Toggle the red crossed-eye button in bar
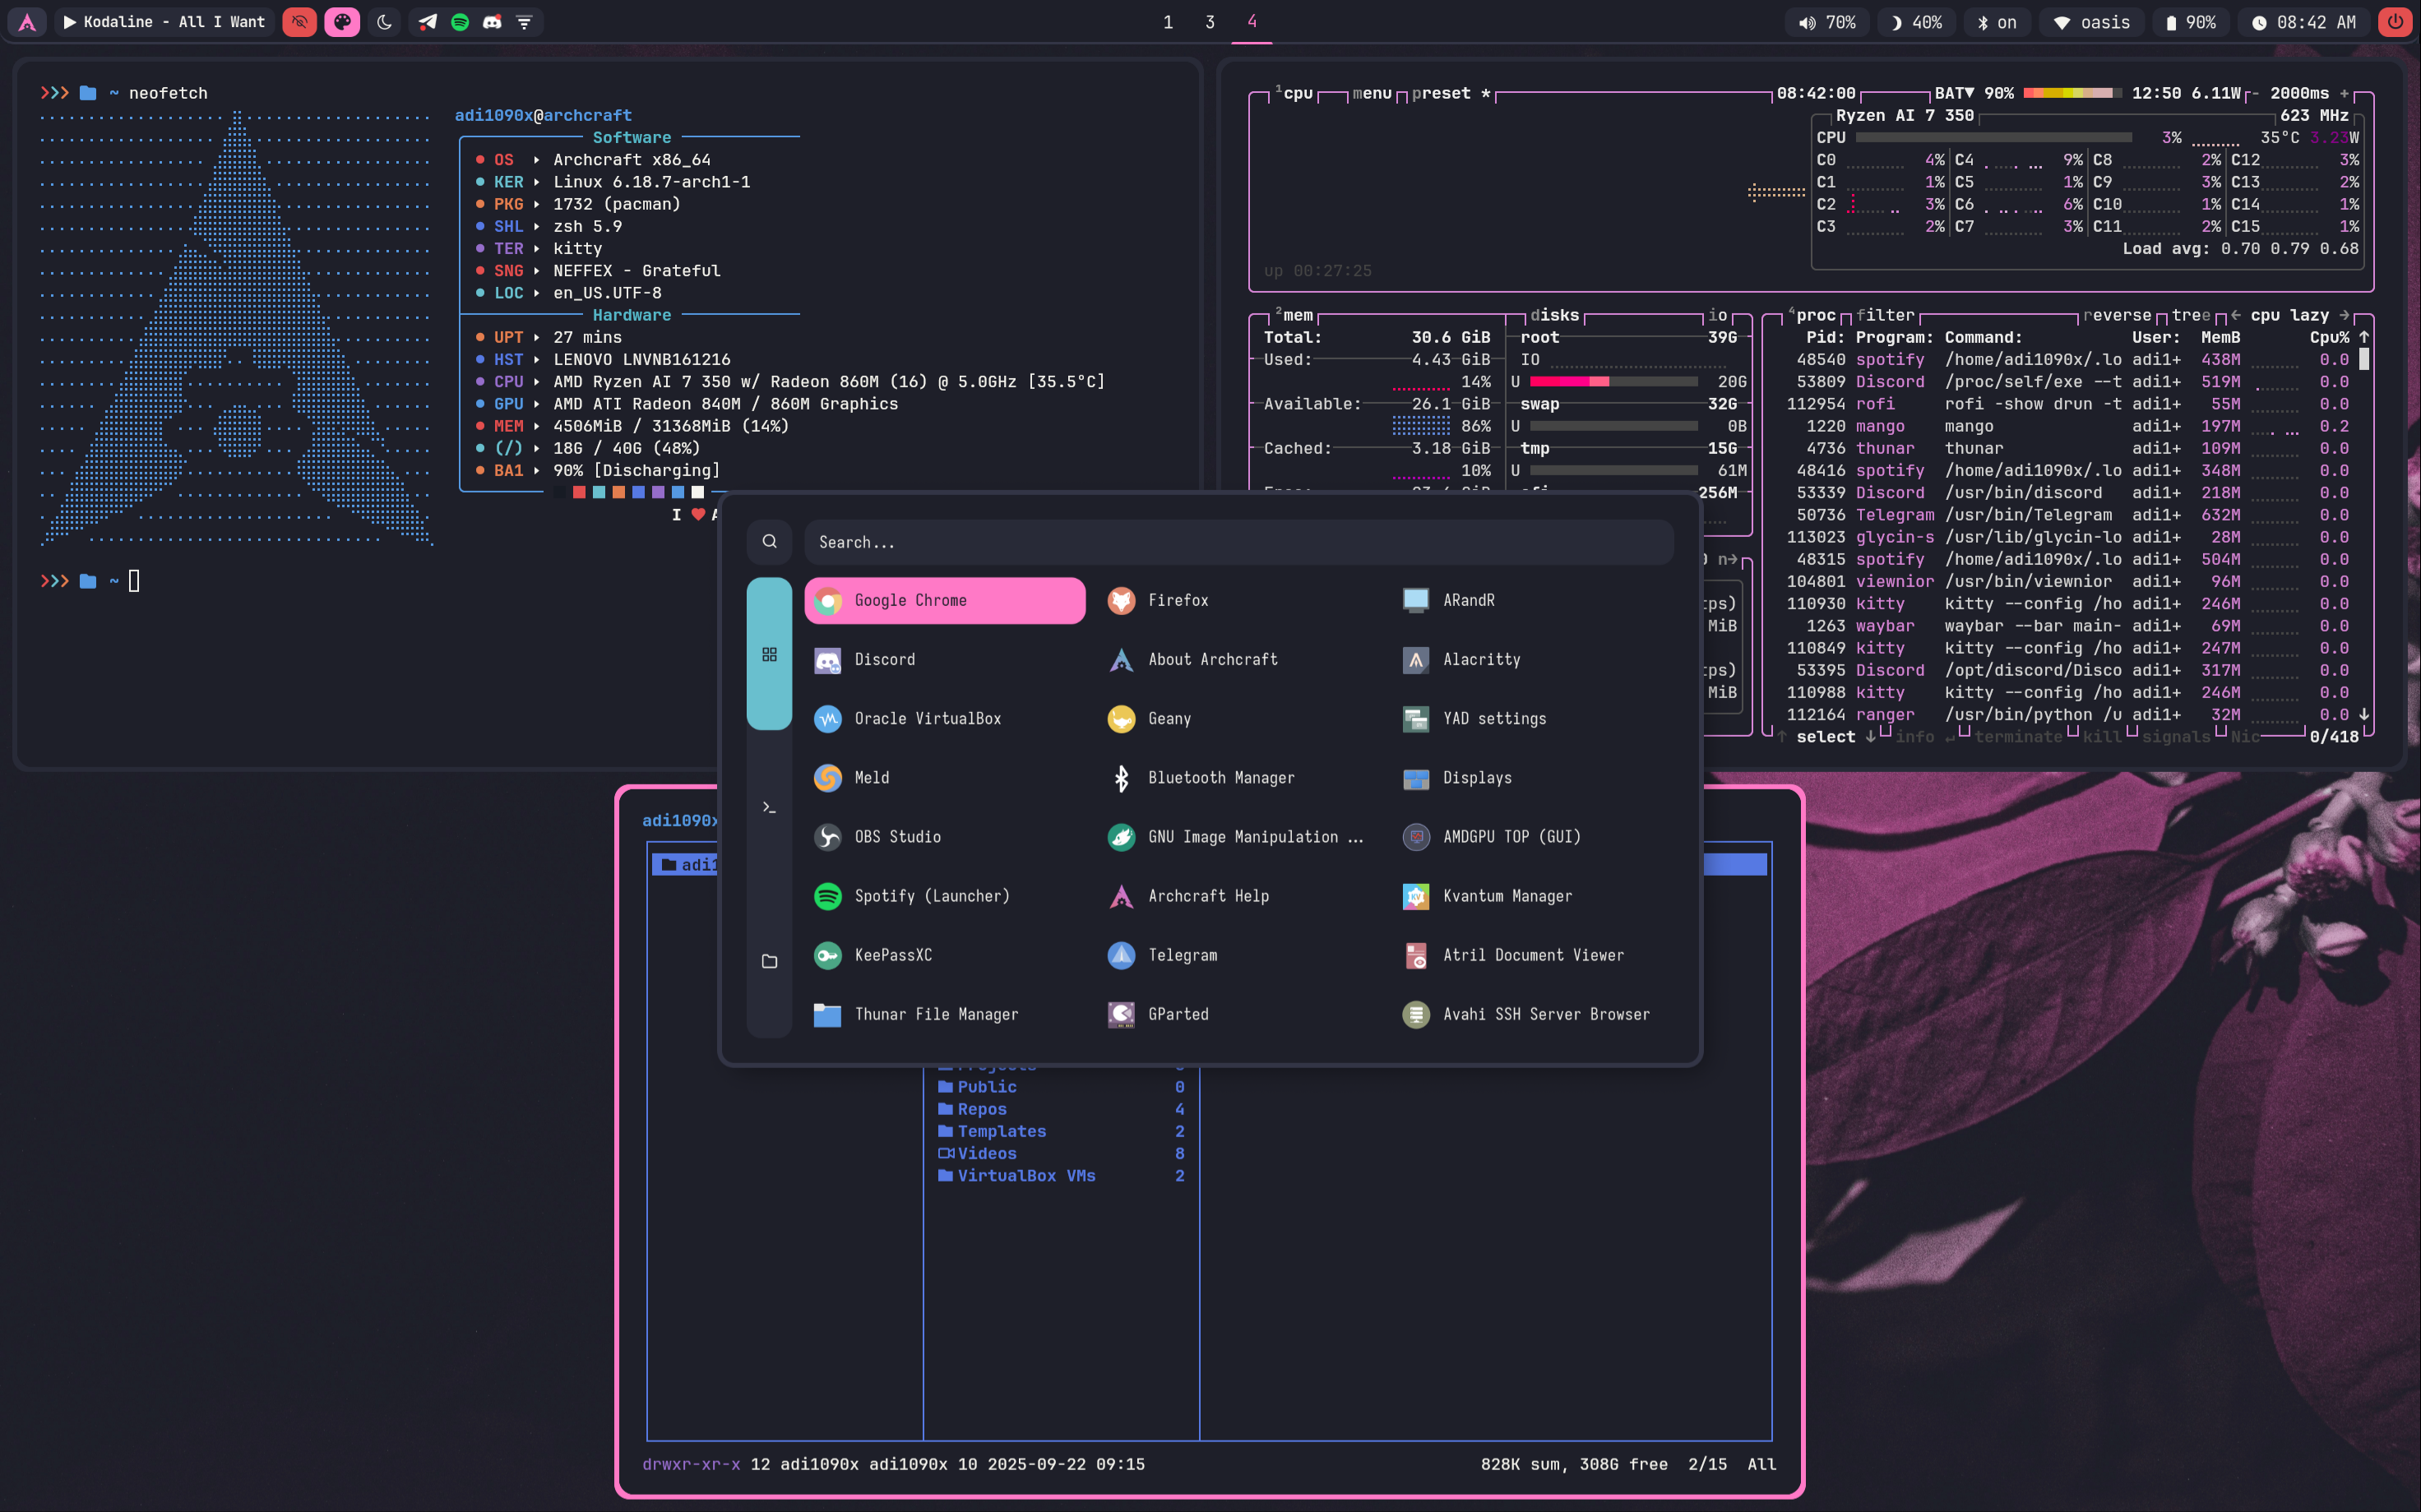 299,22
